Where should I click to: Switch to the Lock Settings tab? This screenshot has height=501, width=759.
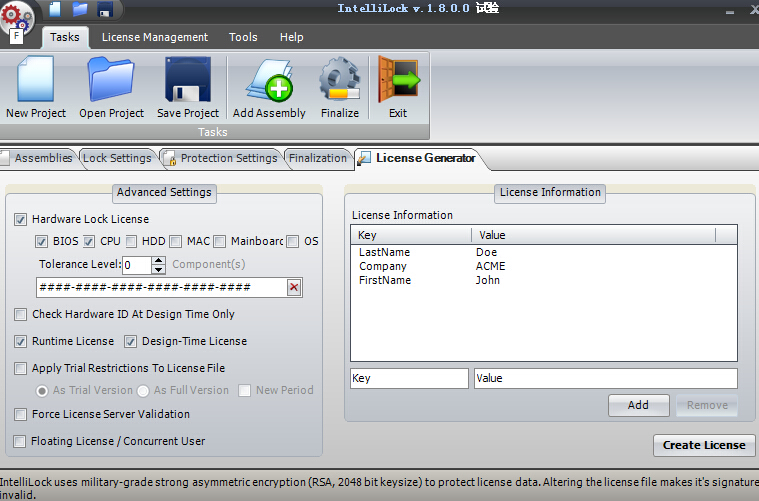click(x=117, y=158)
